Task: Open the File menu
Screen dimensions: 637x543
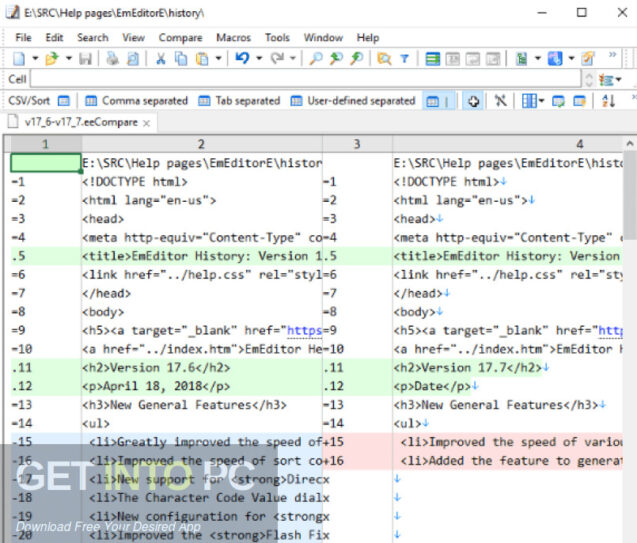Action: click(x=23, y=38)
